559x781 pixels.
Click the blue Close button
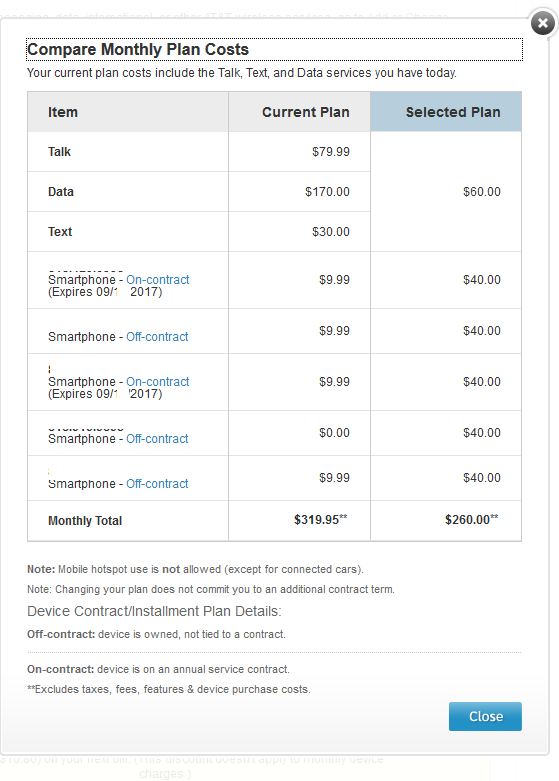(485, 716)
